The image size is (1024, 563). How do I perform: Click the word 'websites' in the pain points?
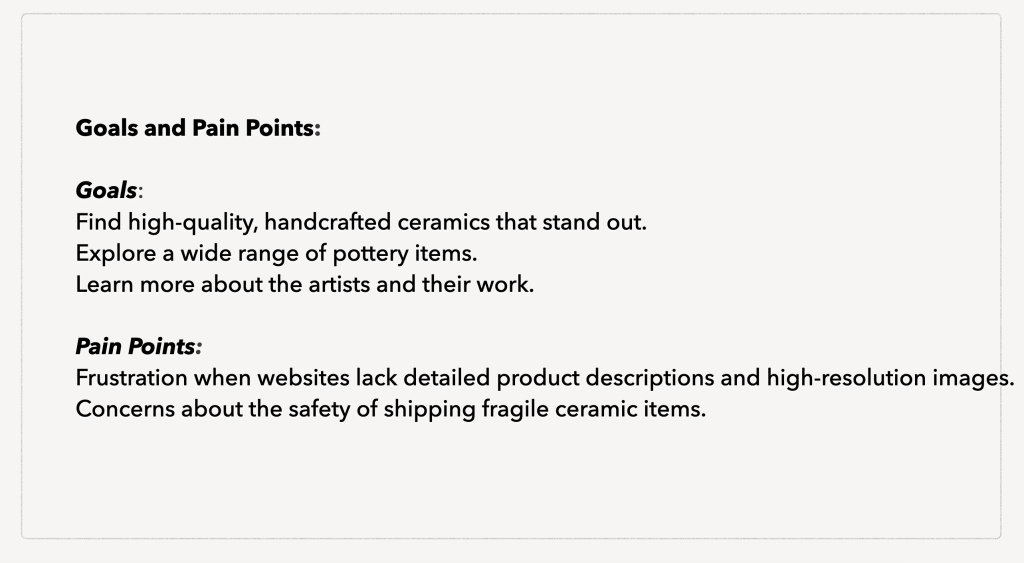click(x=303, y=378)
